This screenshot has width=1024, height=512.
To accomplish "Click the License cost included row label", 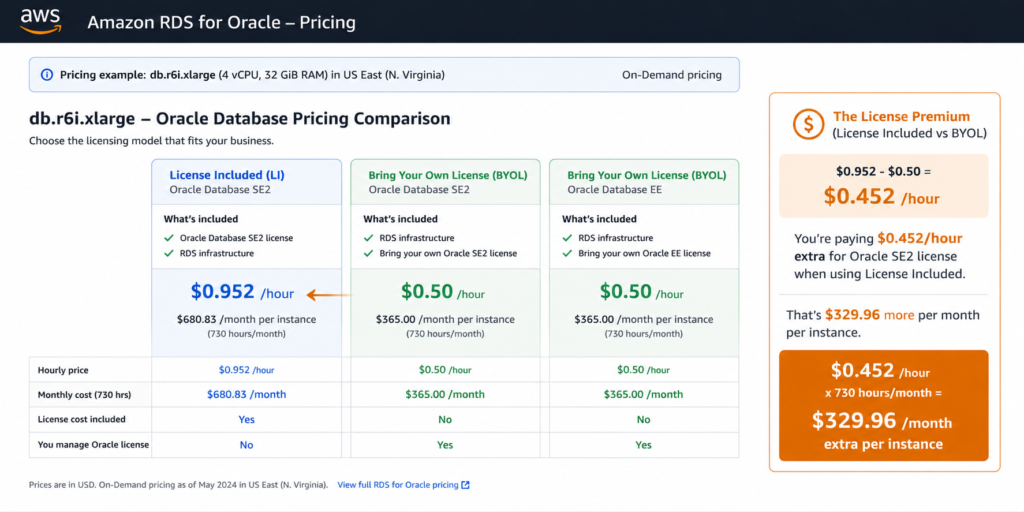I will point(82,419).
